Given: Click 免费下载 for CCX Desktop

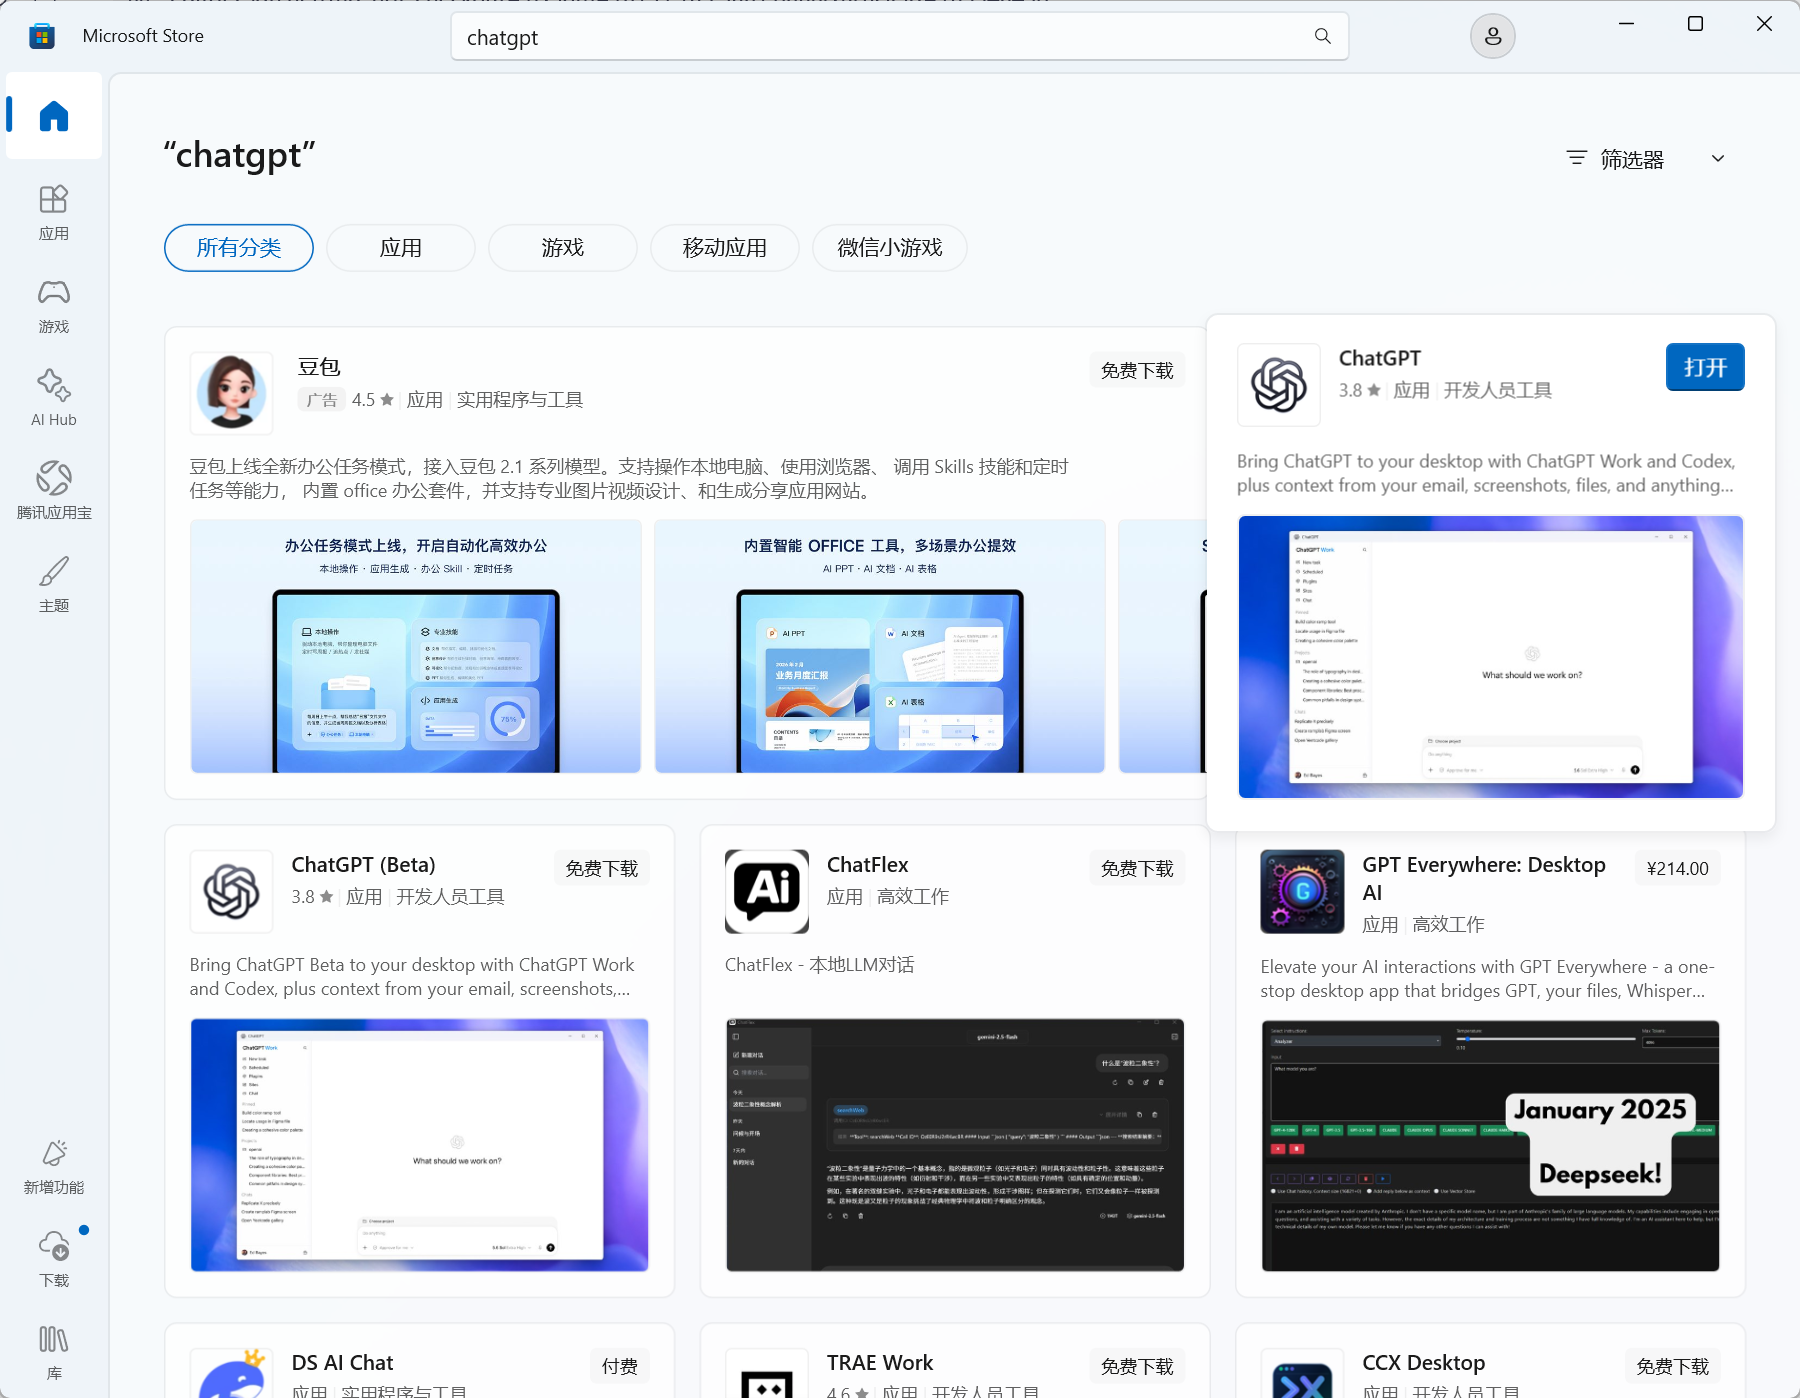Looking at the screenshot, I should [1673, 1366].
